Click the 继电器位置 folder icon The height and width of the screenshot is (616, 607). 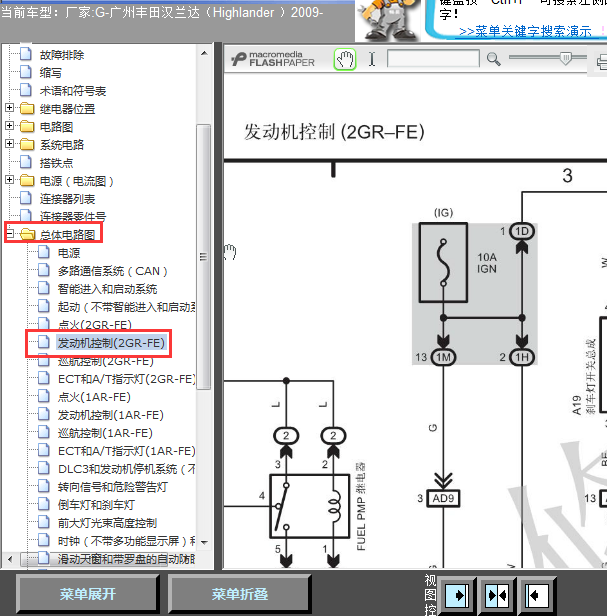[27, 108]
